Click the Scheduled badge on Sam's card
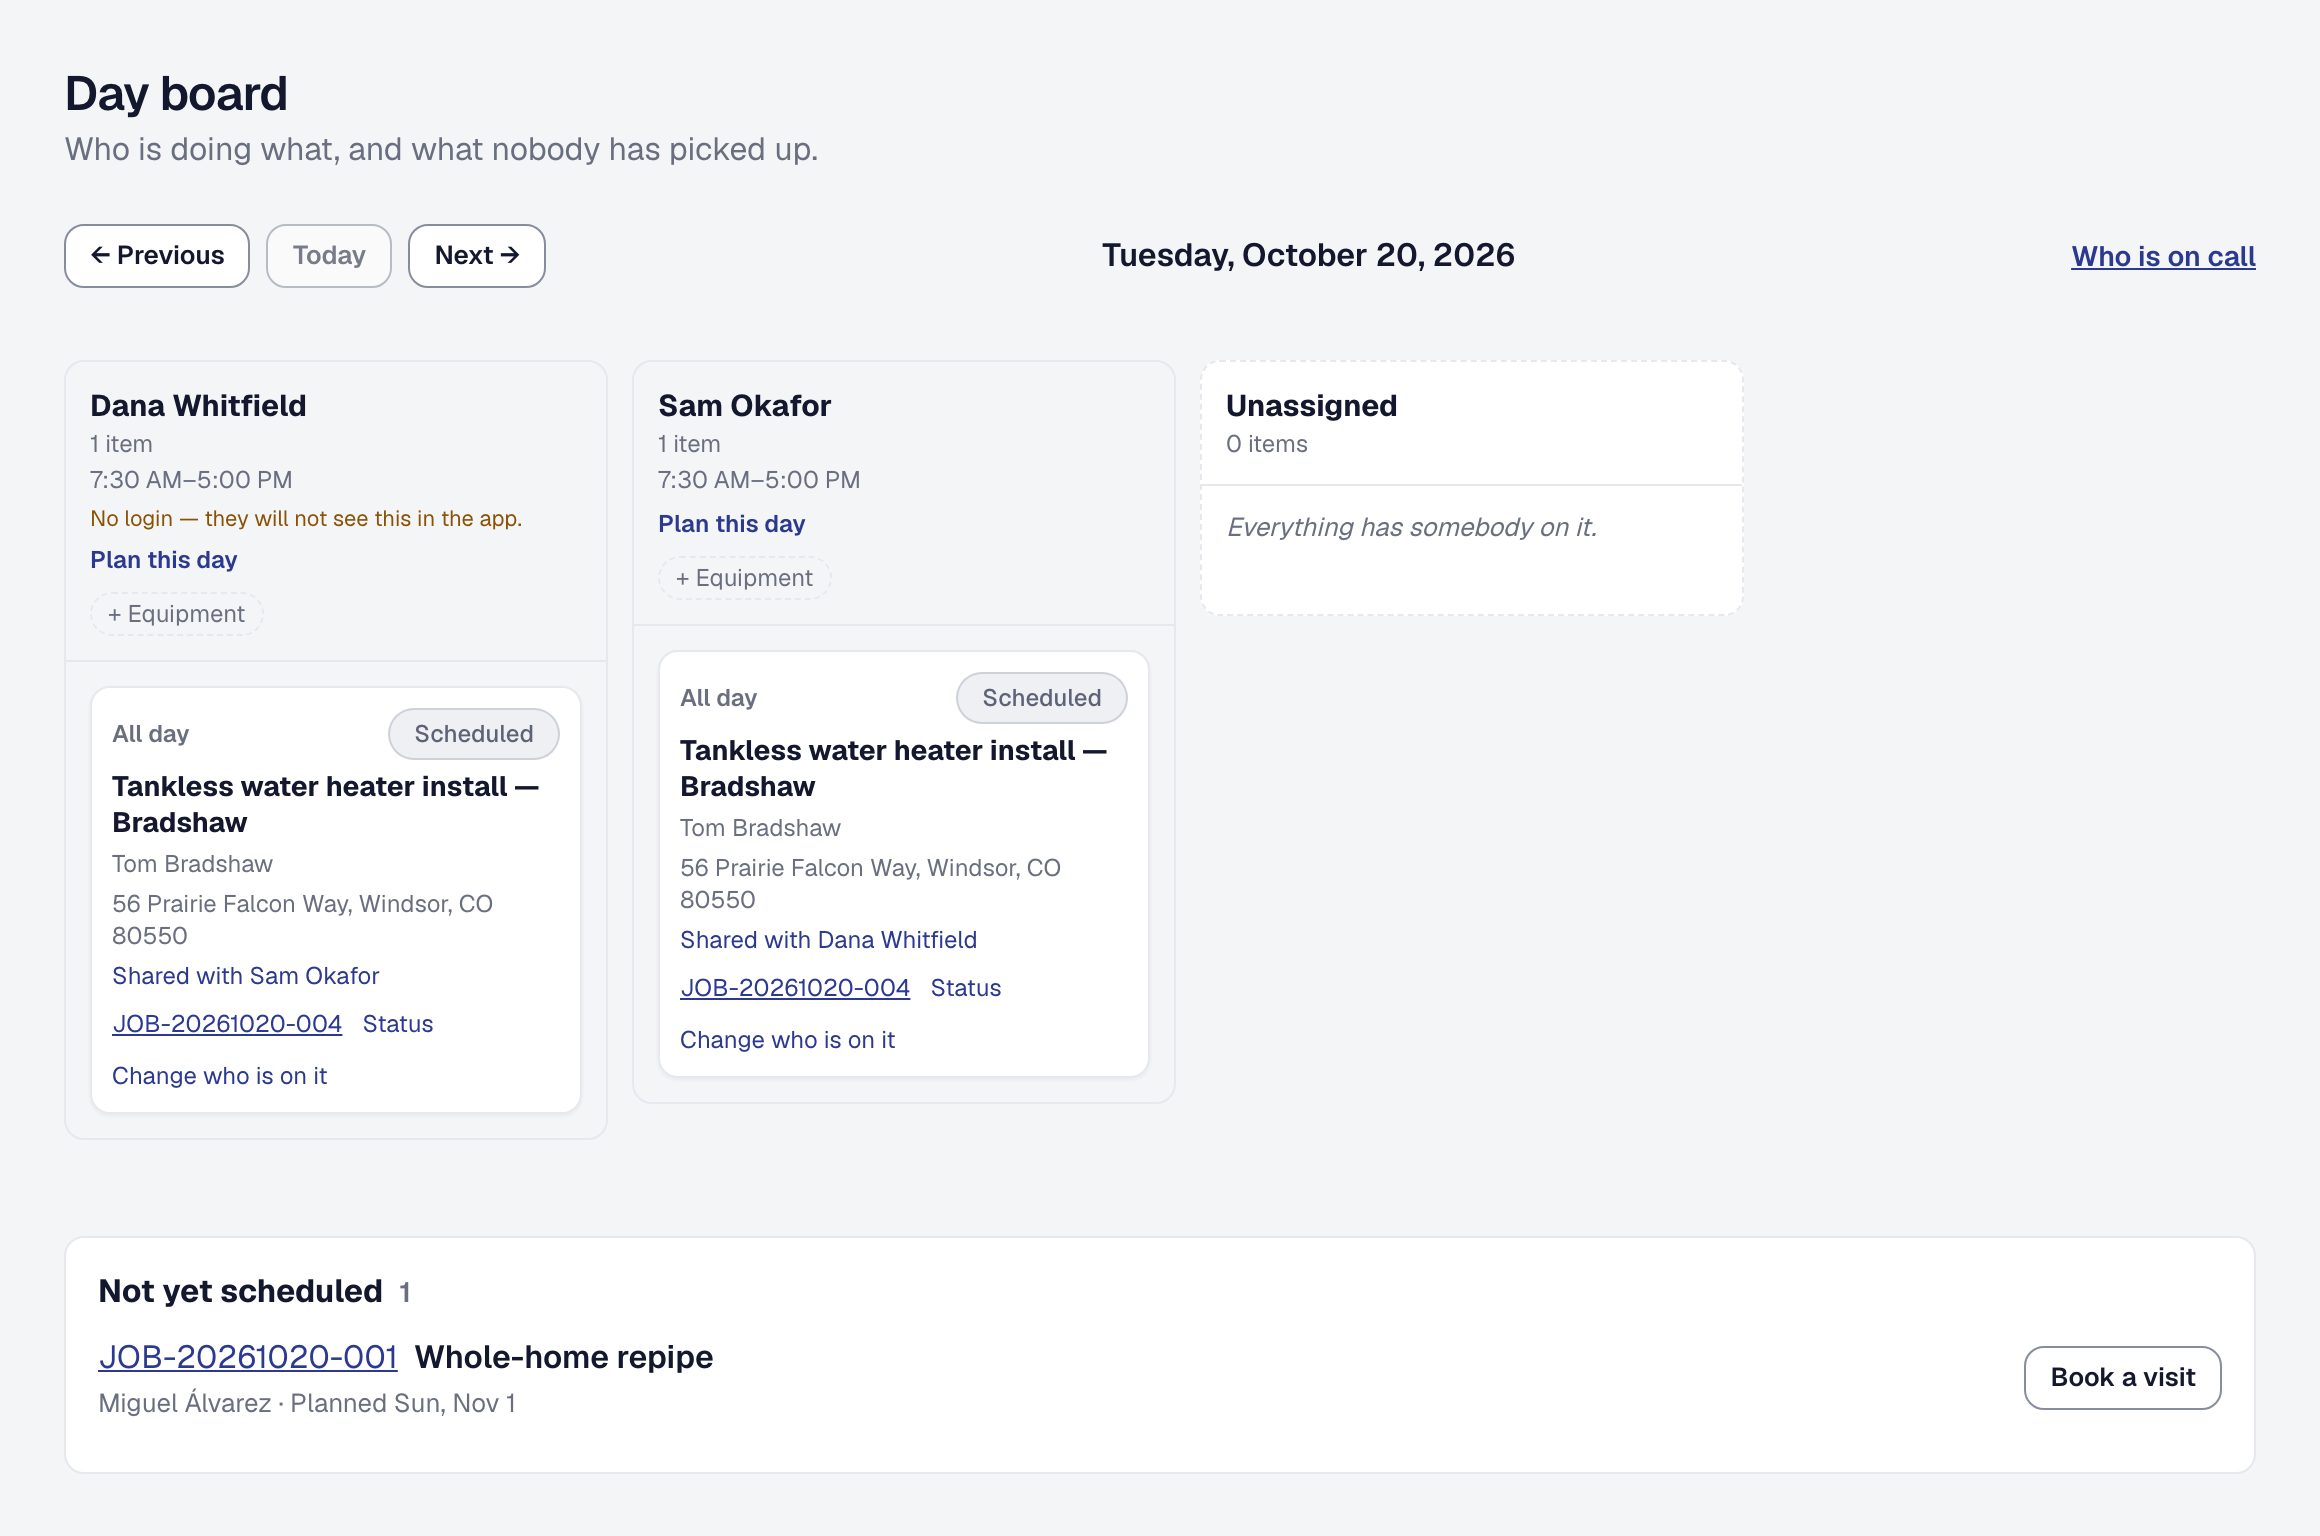 pos(1042,698)
